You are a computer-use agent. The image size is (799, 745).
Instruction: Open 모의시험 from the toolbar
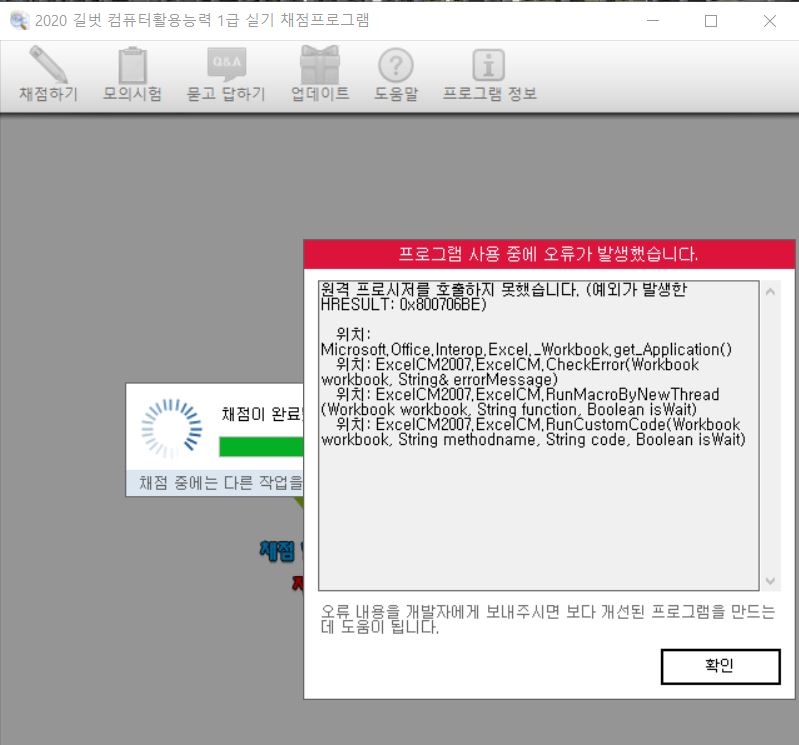tap(132, 66)
